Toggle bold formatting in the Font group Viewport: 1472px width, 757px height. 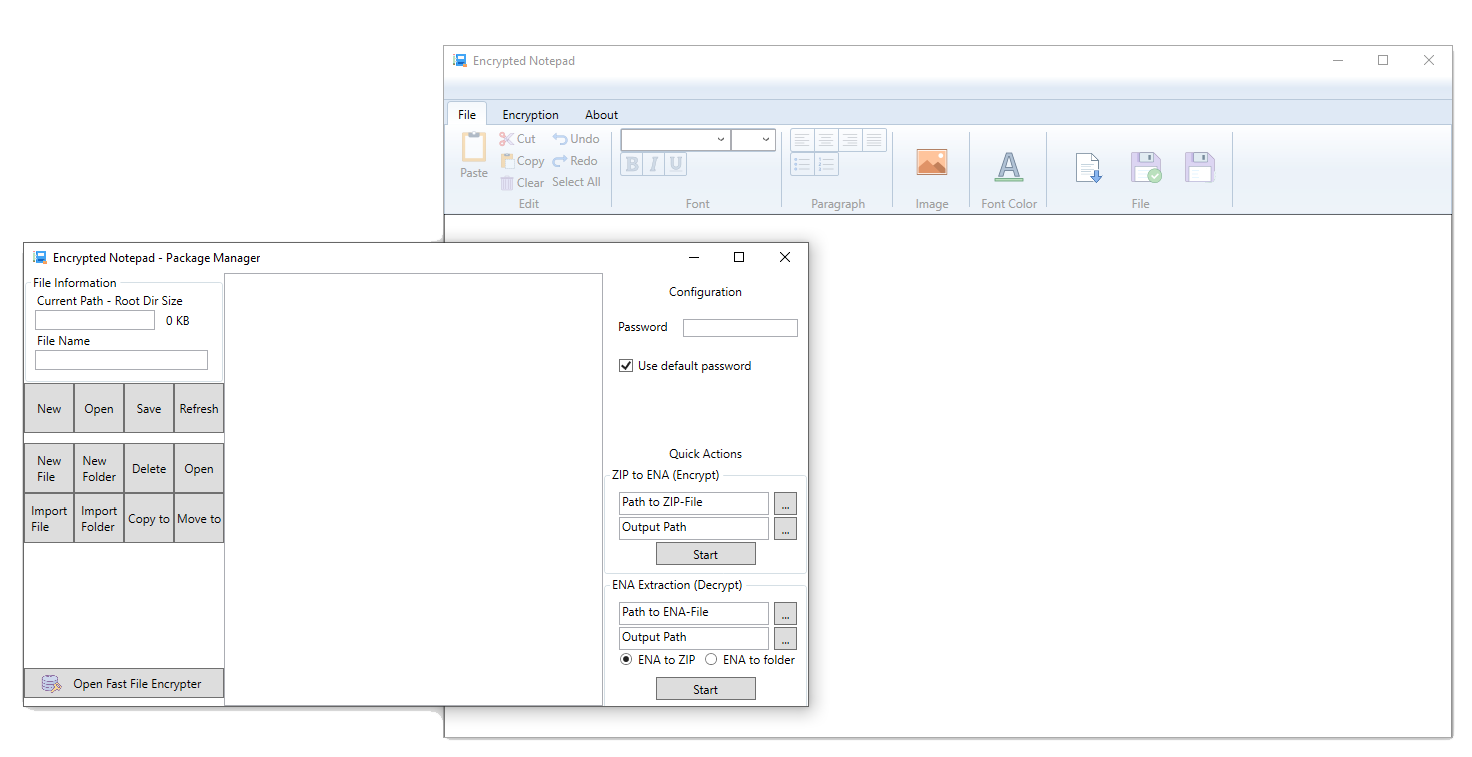coord(631,165)
